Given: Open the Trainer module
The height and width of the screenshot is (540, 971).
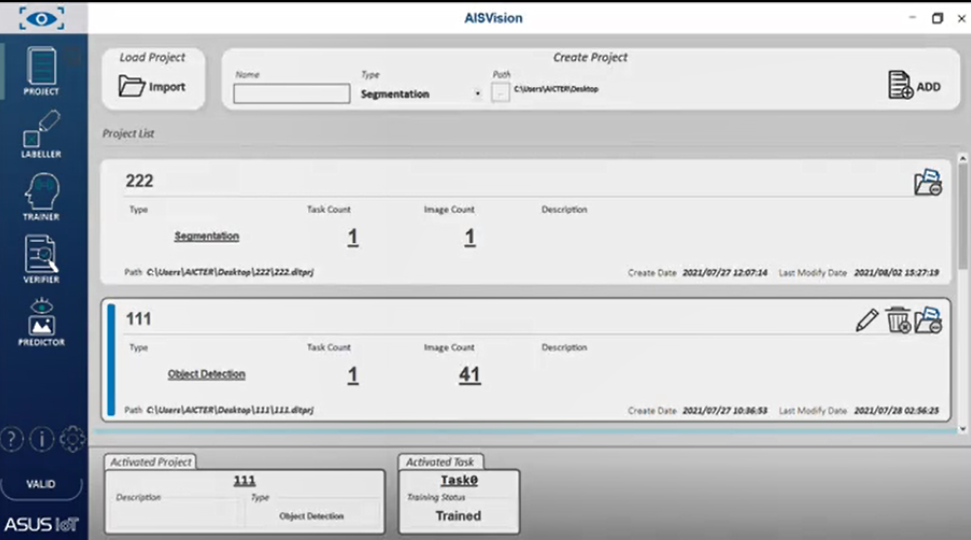Looking at the screenshot, I should point(41,196).
